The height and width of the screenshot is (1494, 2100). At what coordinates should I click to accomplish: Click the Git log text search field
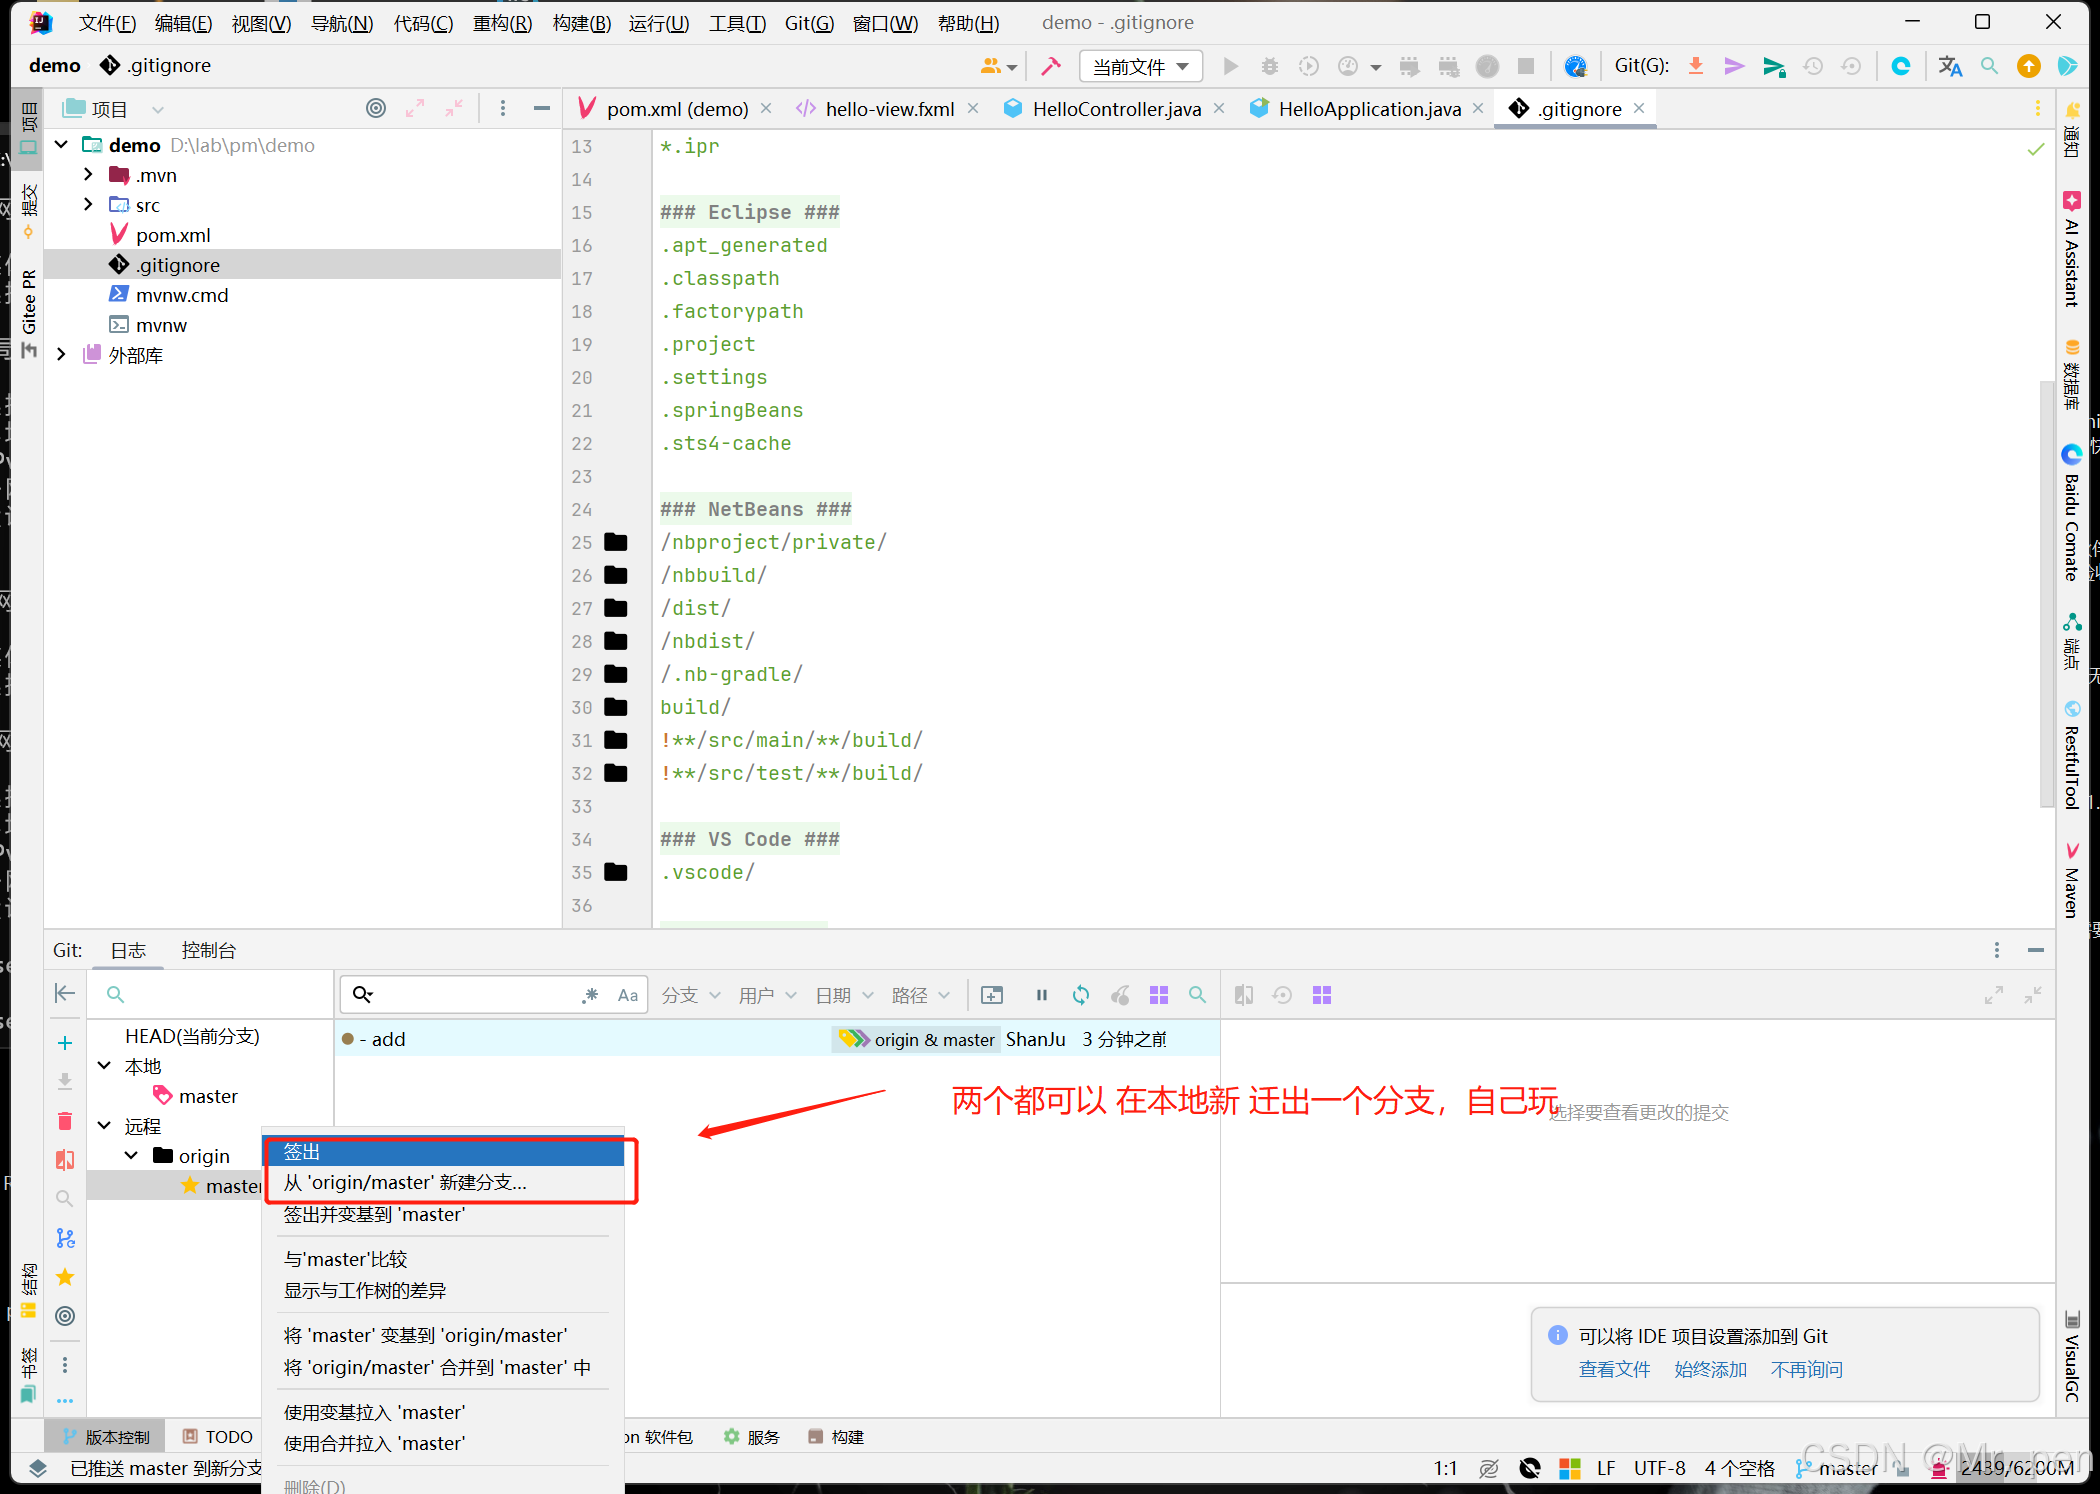pos(475,995)
